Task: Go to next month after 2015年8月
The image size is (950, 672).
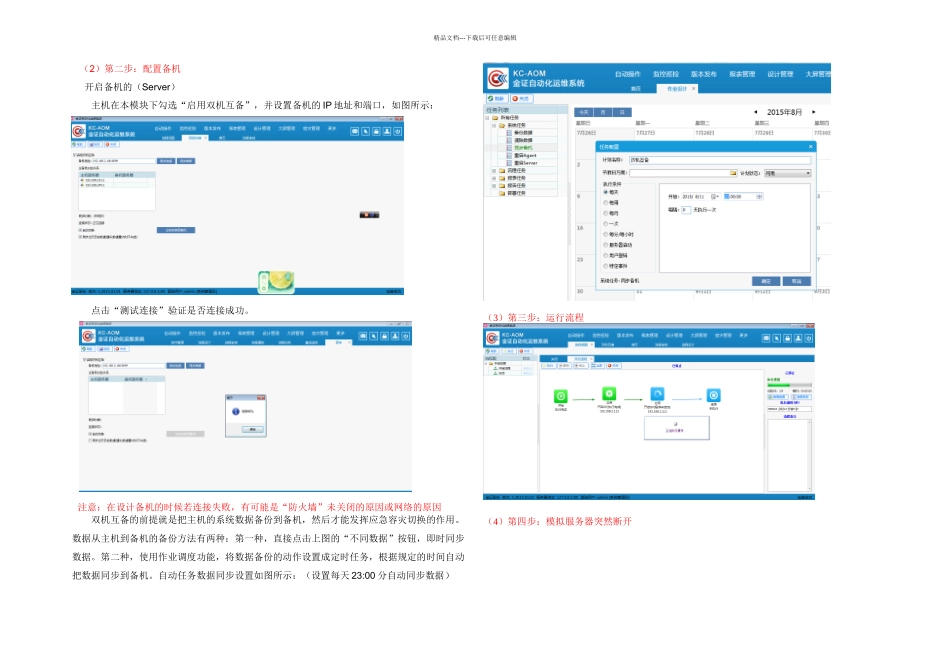Action: [814, 112]
